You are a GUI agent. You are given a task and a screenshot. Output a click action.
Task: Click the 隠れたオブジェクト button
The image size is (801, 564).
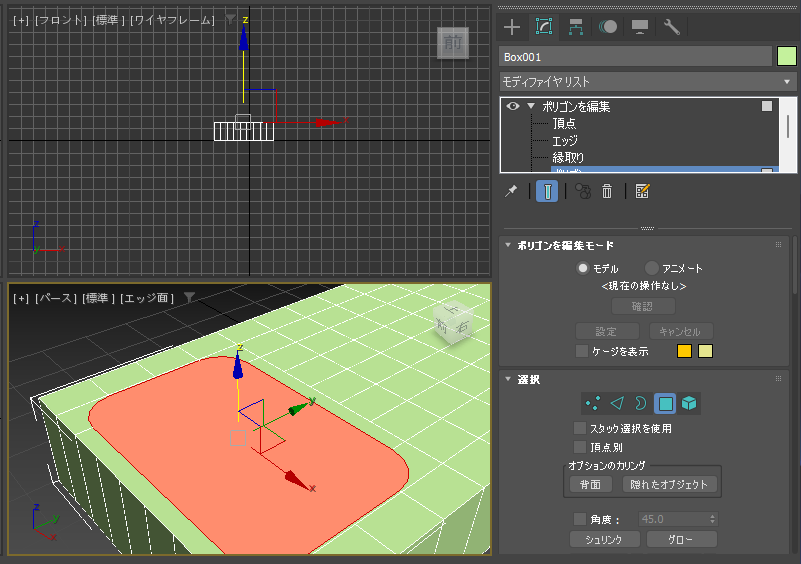click(x=669, y=484)
